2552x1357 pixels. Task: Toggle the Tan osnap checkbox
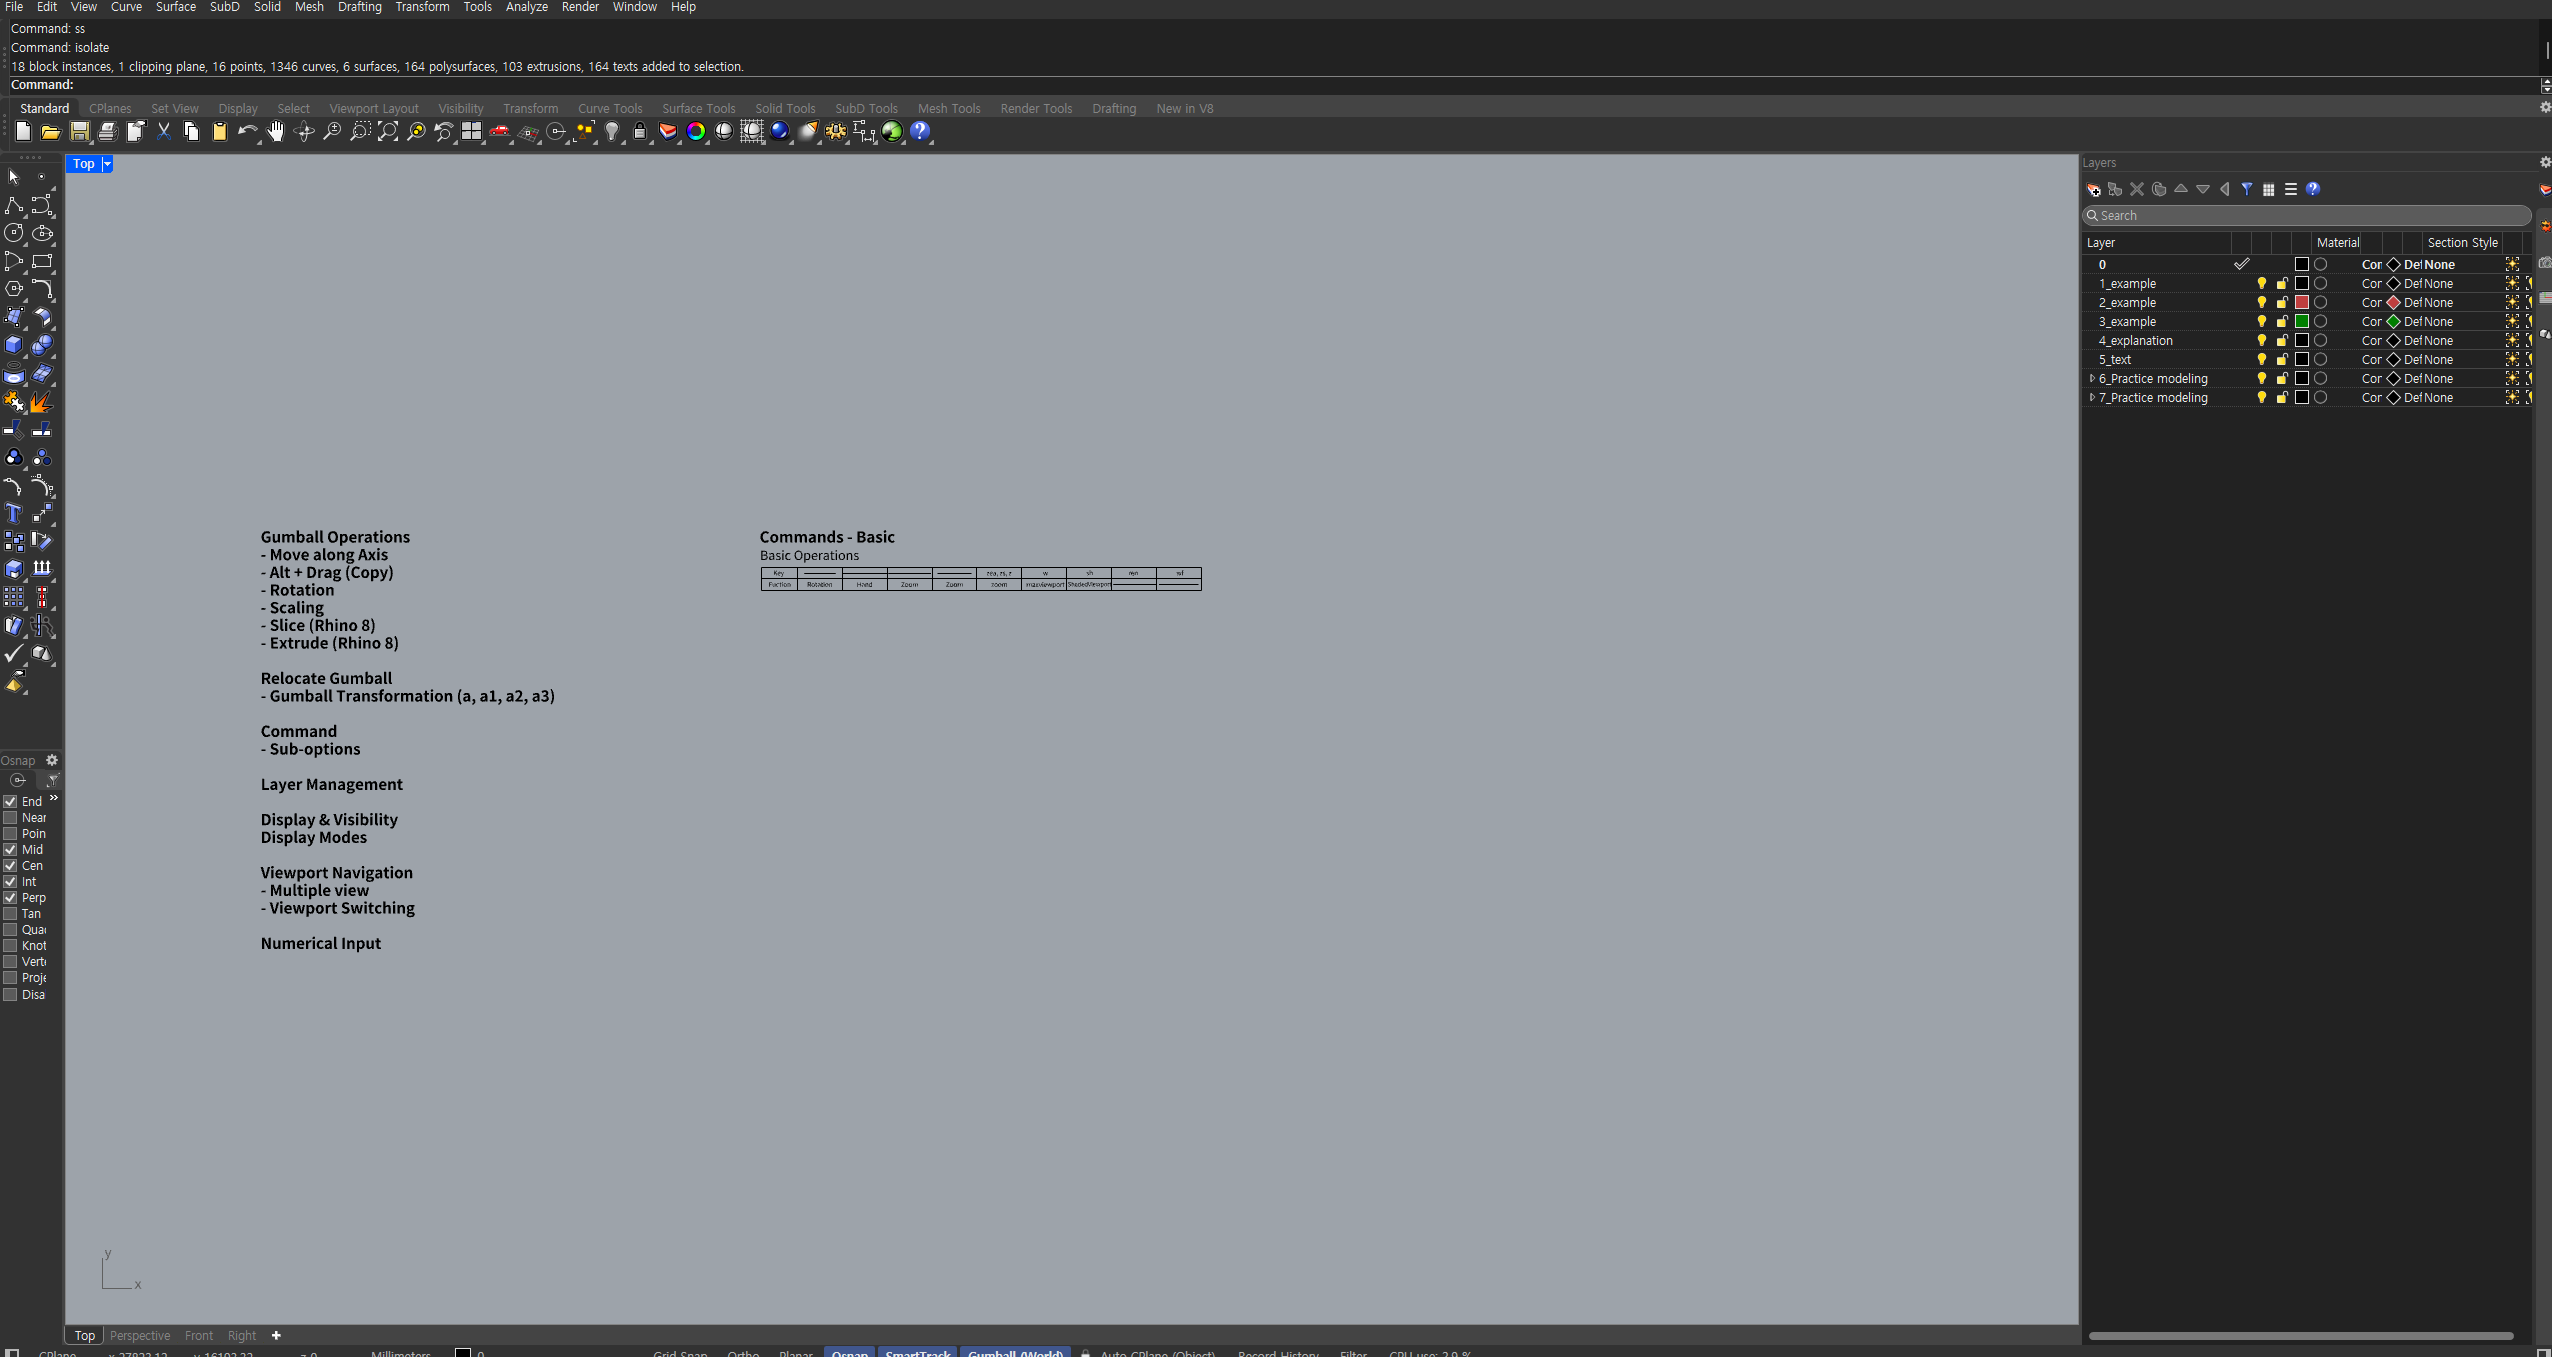(11, 914)
